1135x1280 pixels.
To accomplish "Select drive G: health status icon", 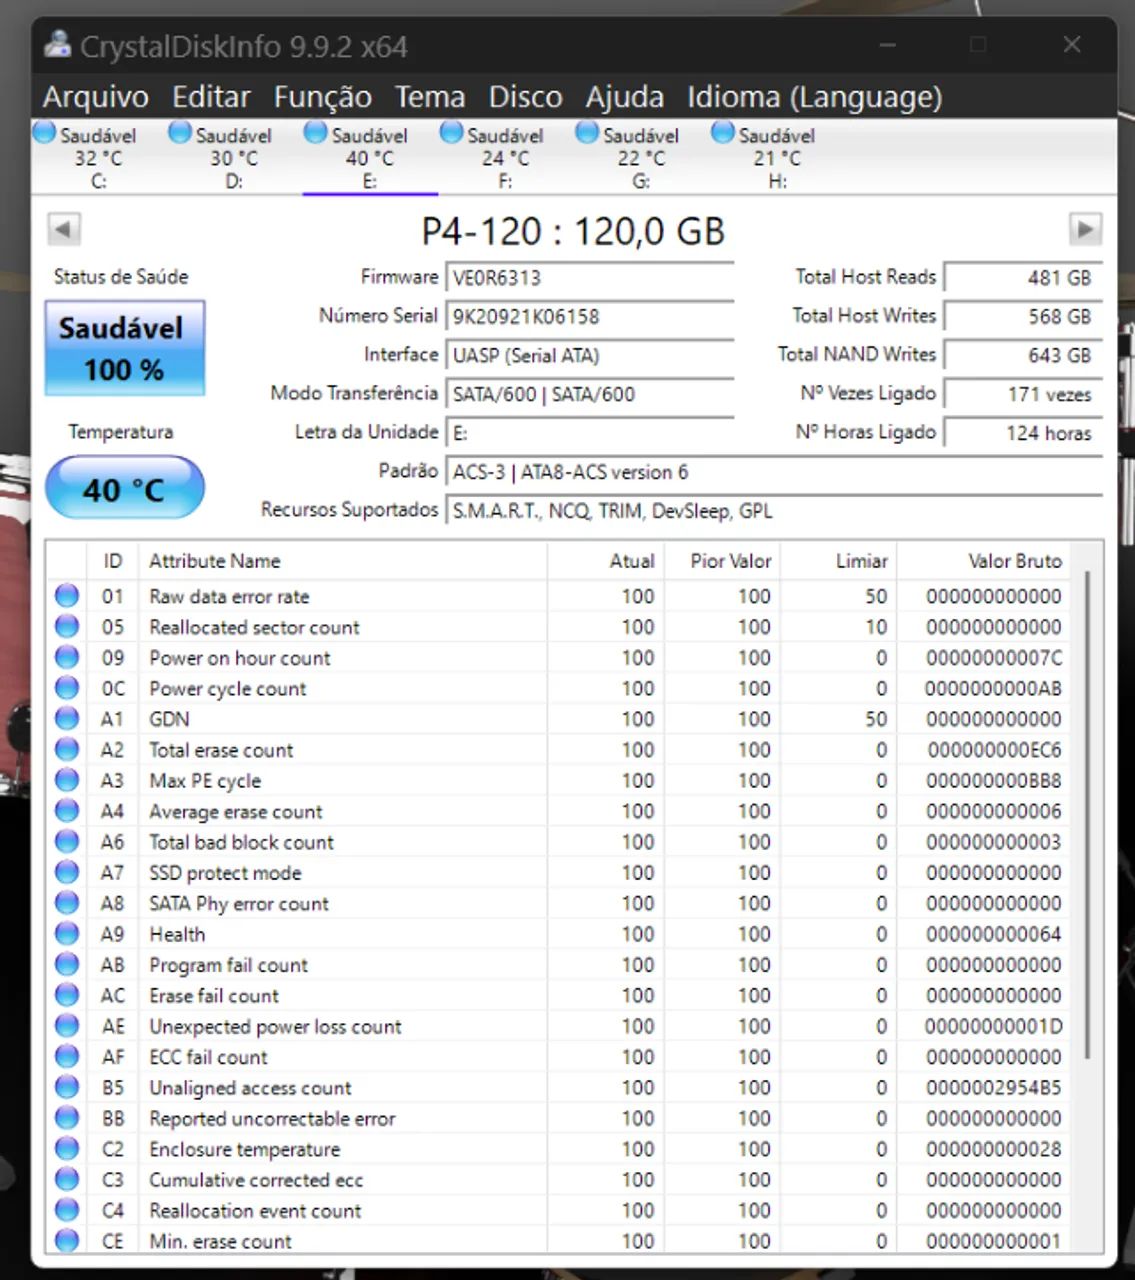I will pos(587,132).
